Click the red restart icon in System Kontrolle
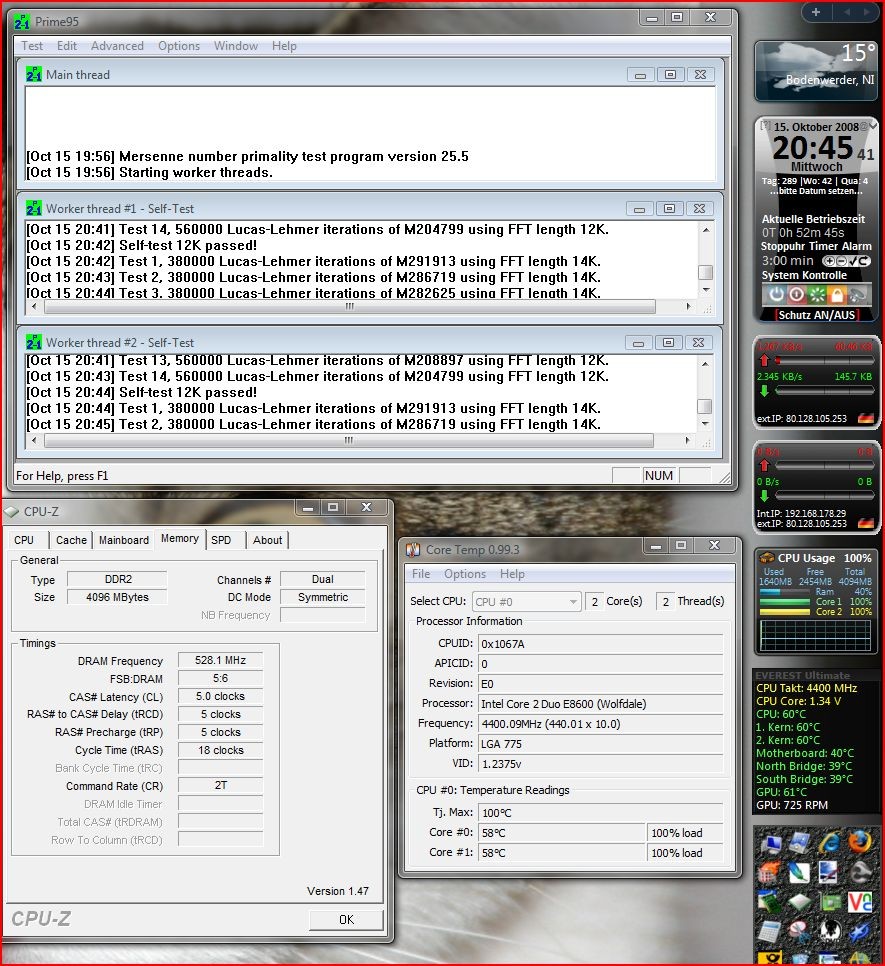885x966 pixels. click(797, 294)
